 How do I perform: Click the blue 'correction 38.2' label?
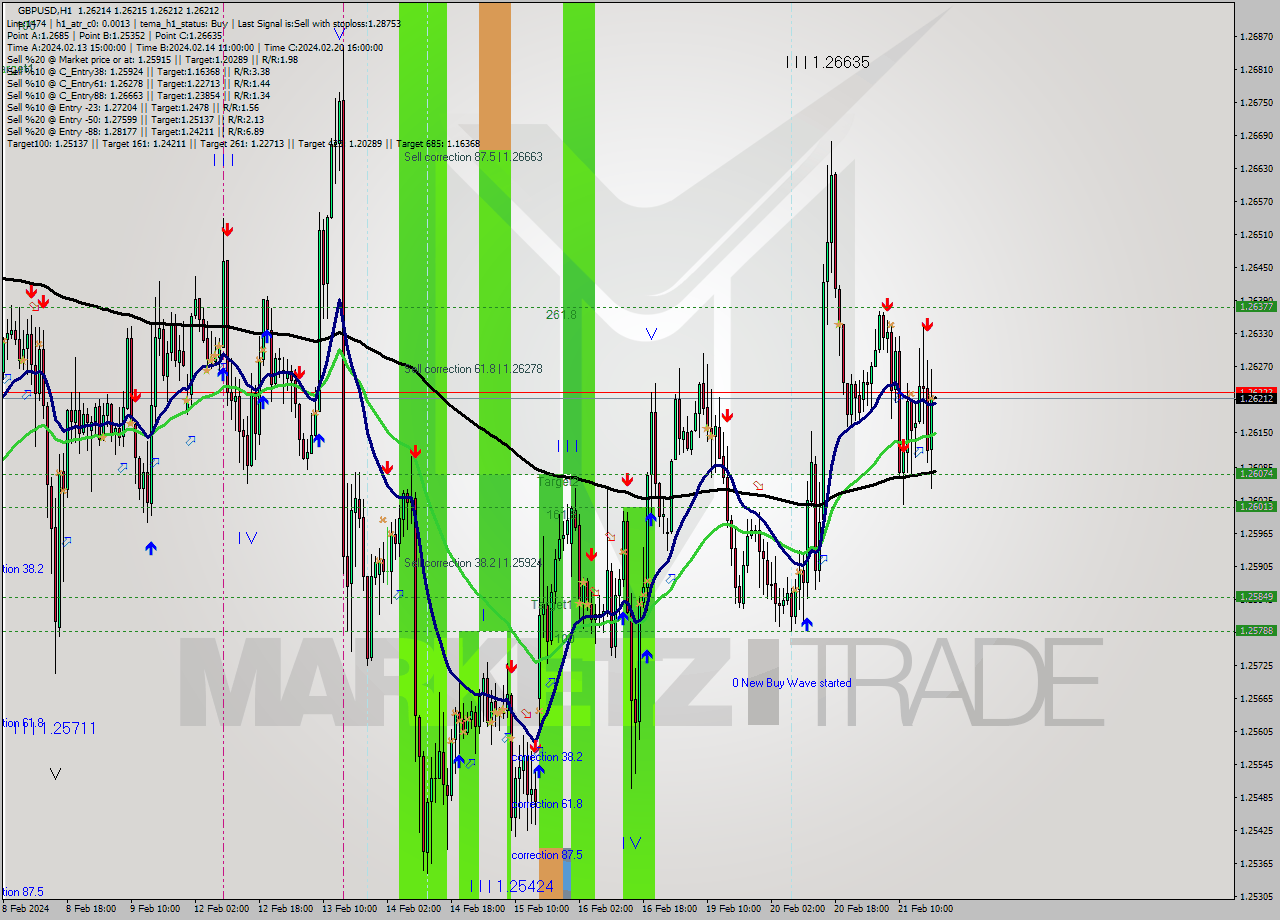[547, 757]
